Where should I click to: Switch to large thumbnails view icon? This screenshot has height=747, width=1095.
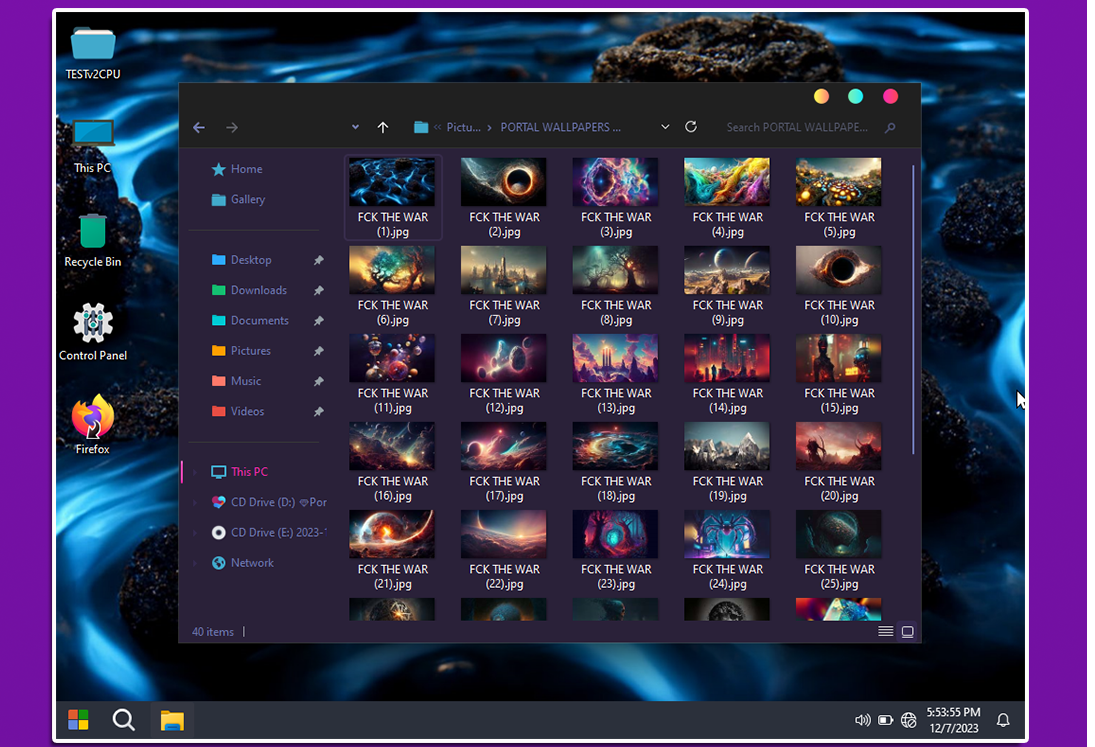coord(907,632)
